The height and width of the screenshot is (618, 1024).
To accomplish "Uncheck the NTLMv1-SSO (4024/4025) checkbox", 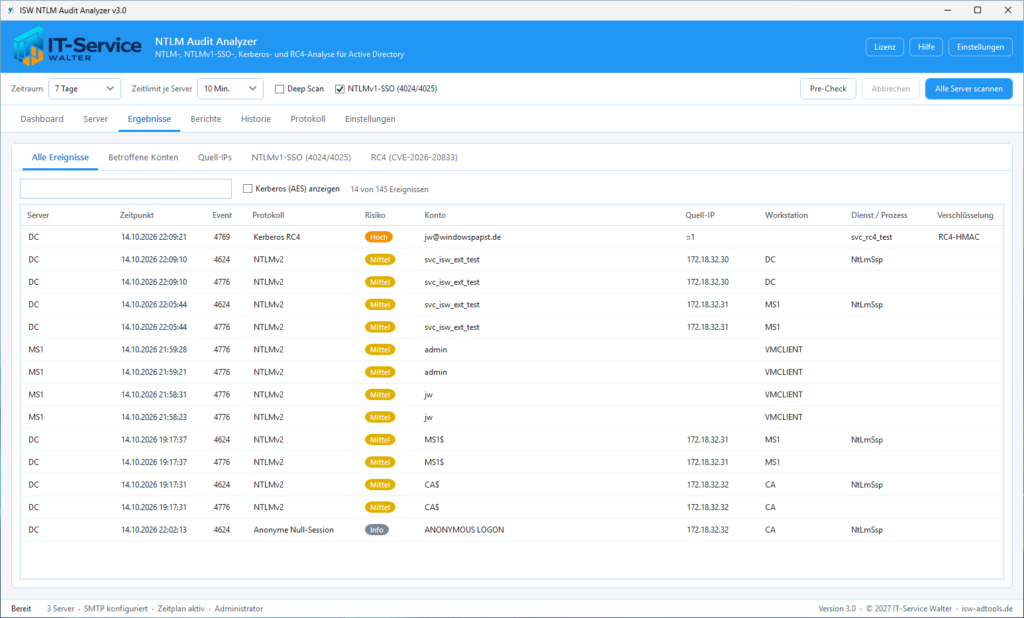I will (x=340, y=89).
